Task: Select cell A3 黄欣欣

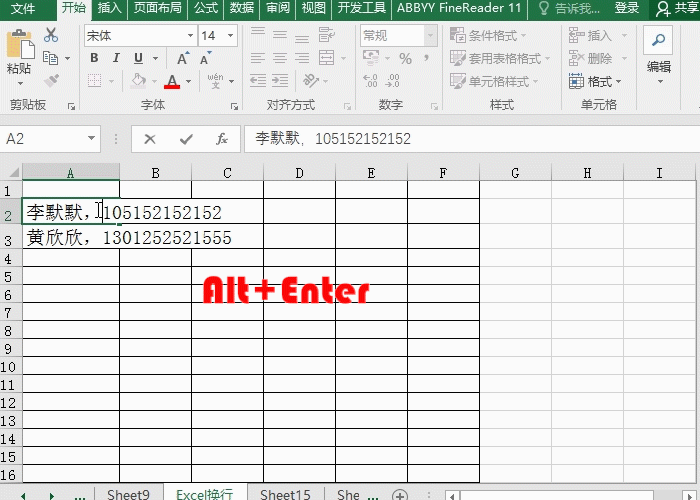Action: click(x=71, y=238)
